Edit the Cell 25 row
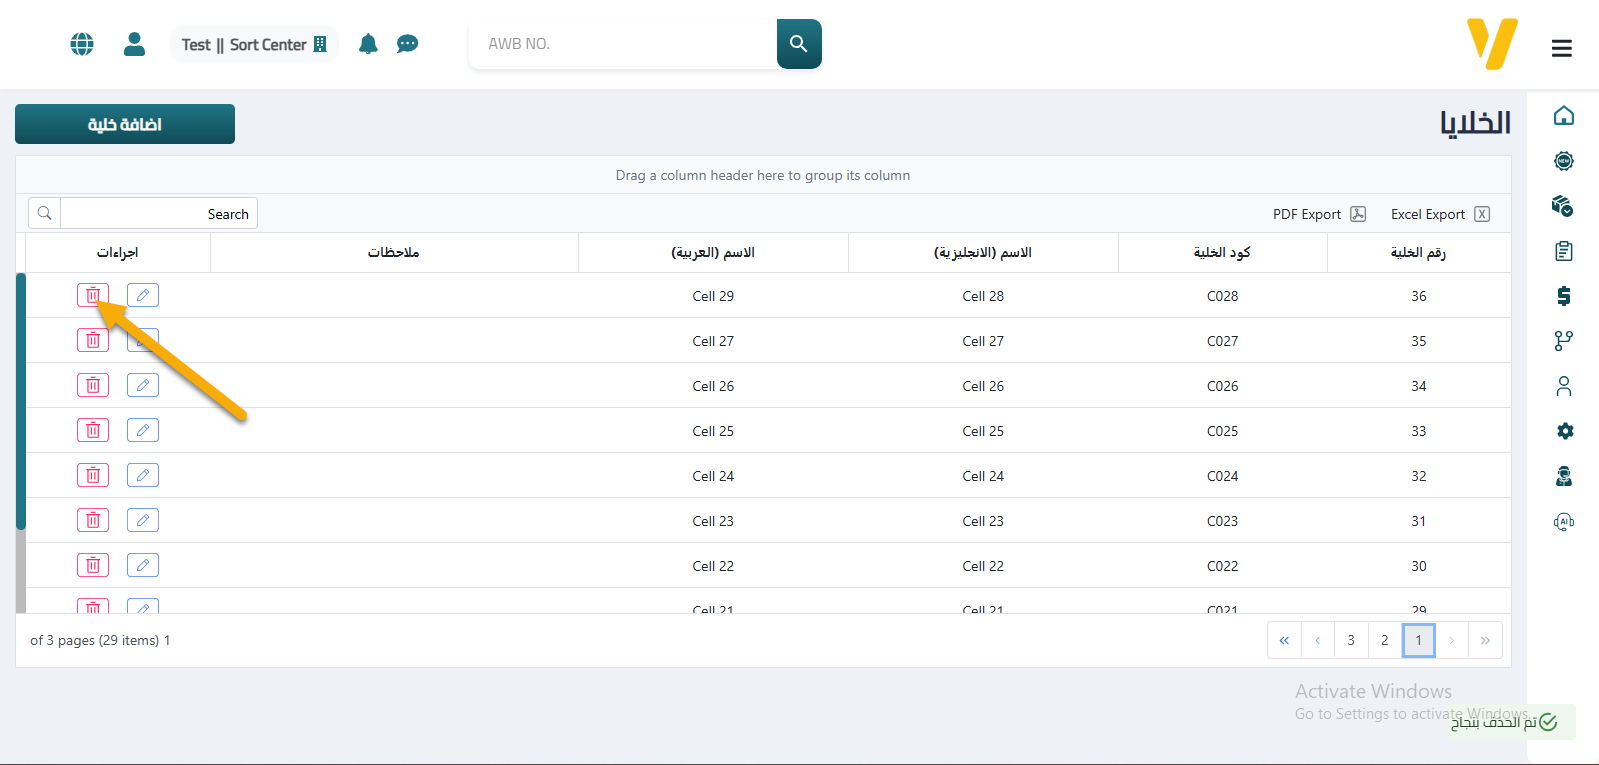Image resolution: width=1599 pixels, height=765 pixels. tap(143, 430)
